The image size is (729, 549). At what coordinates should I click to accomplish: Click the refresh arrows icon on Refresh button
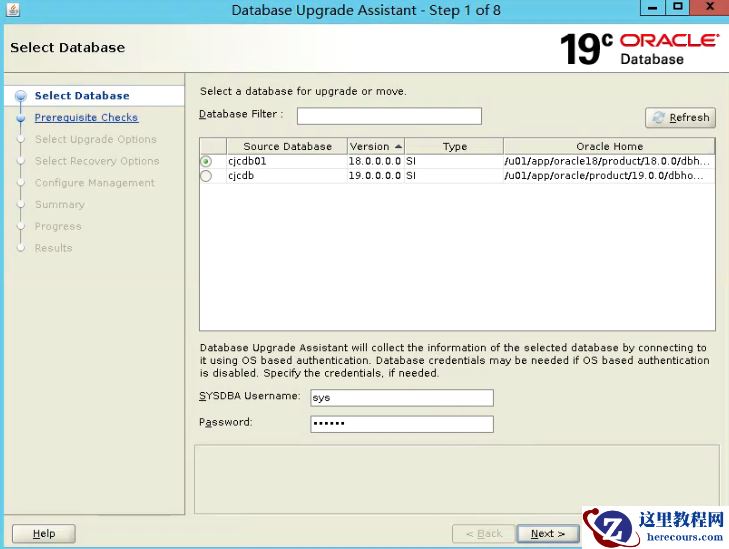[x=658, y=118]
